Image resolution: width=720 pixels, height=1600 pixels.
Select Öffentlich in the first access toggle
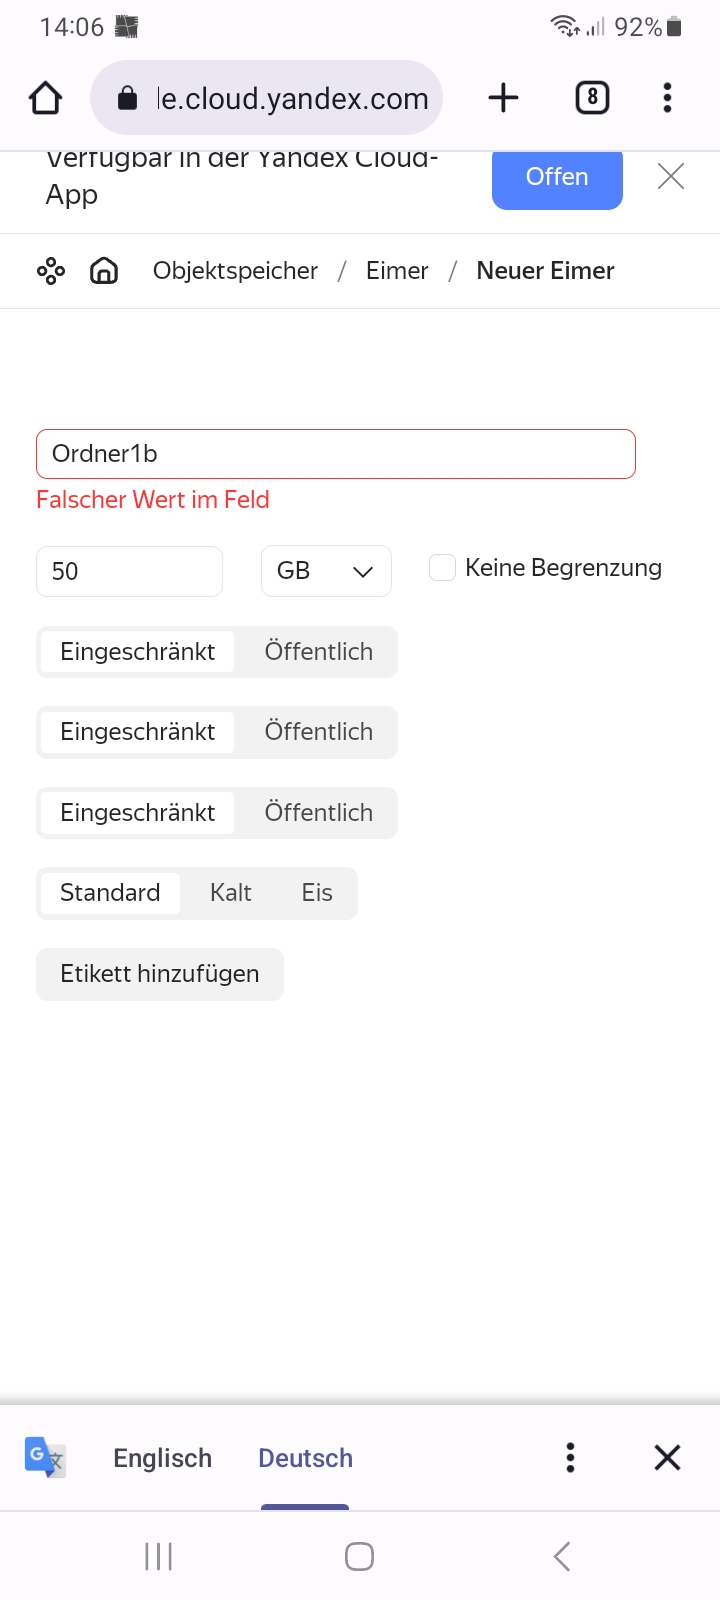[x=318, y=651]
